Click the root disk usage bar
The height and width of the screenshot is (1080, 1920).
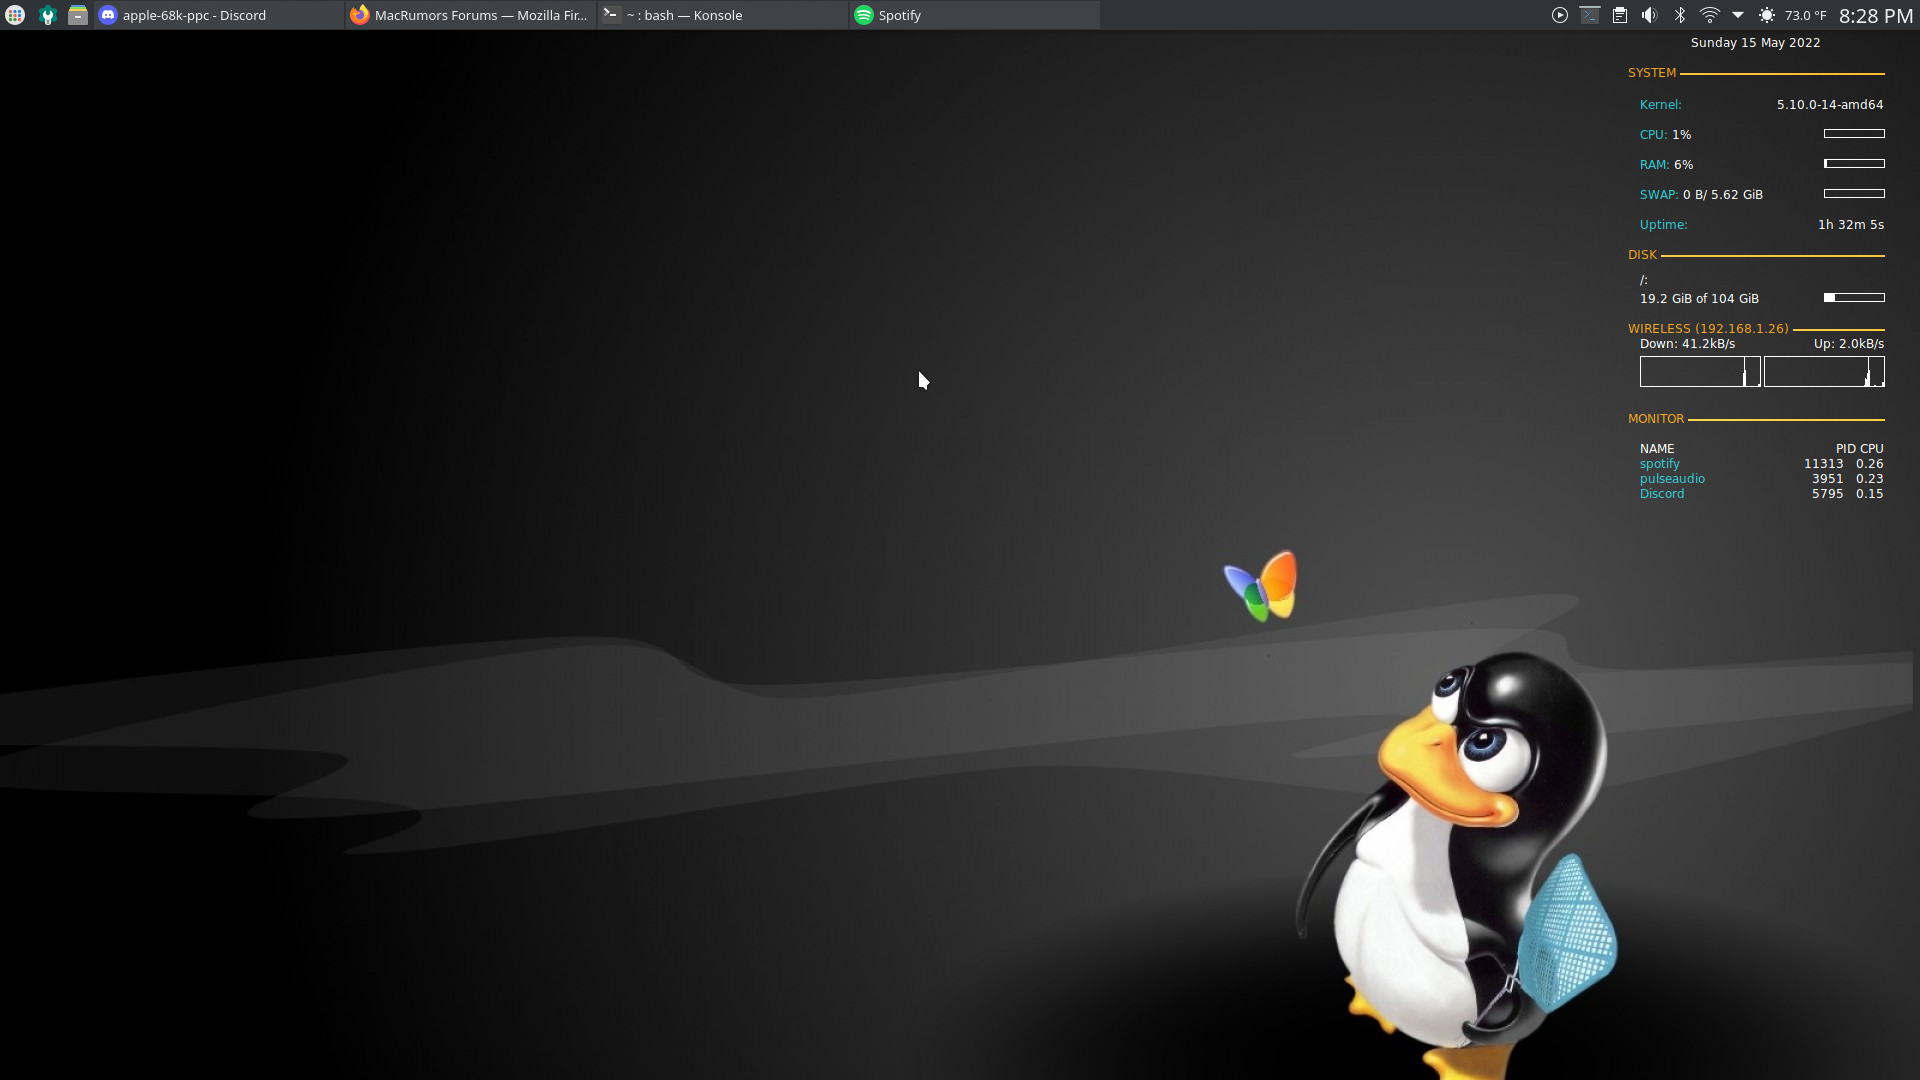[x=1854, y=298]
